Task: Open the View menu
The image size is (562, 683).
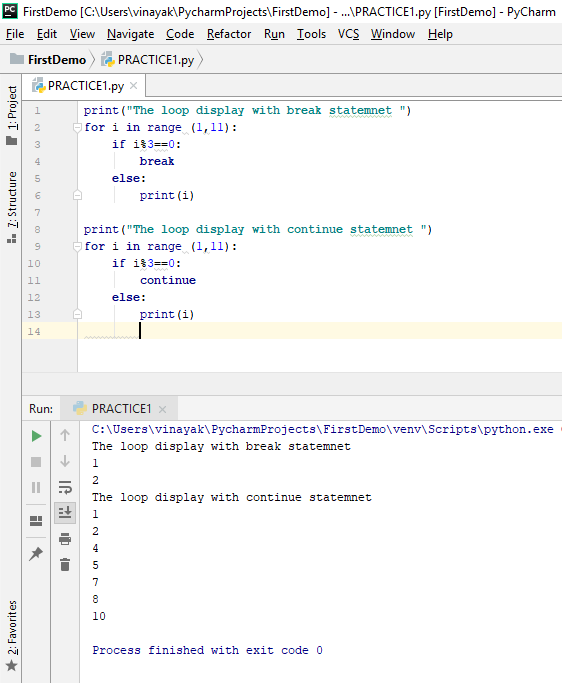Action: (82, 34)
